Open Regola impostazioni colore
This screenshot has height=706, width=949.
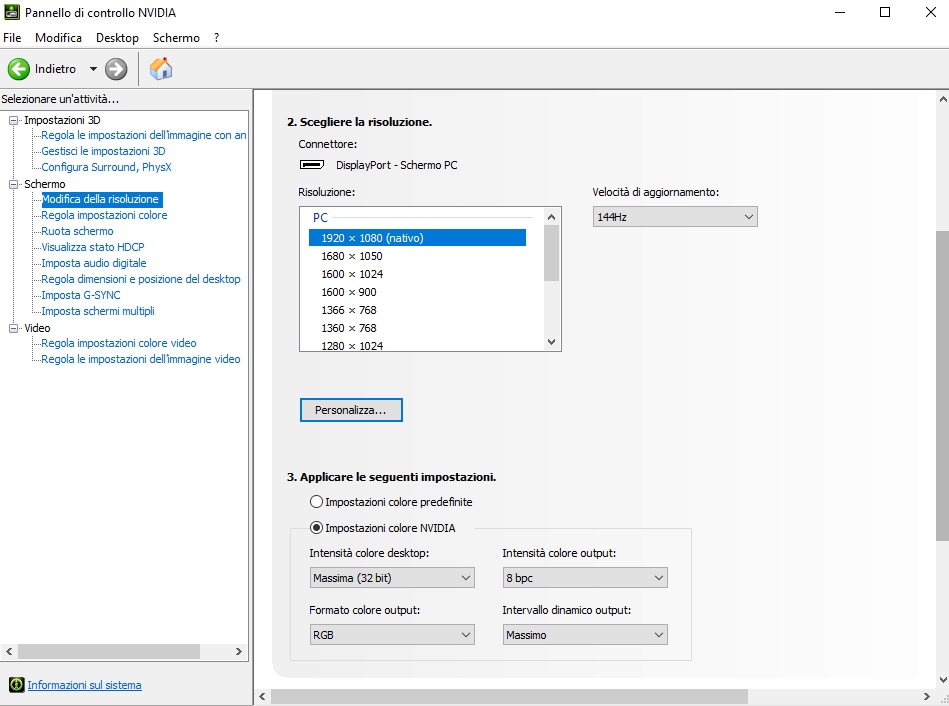click(104, 215)
